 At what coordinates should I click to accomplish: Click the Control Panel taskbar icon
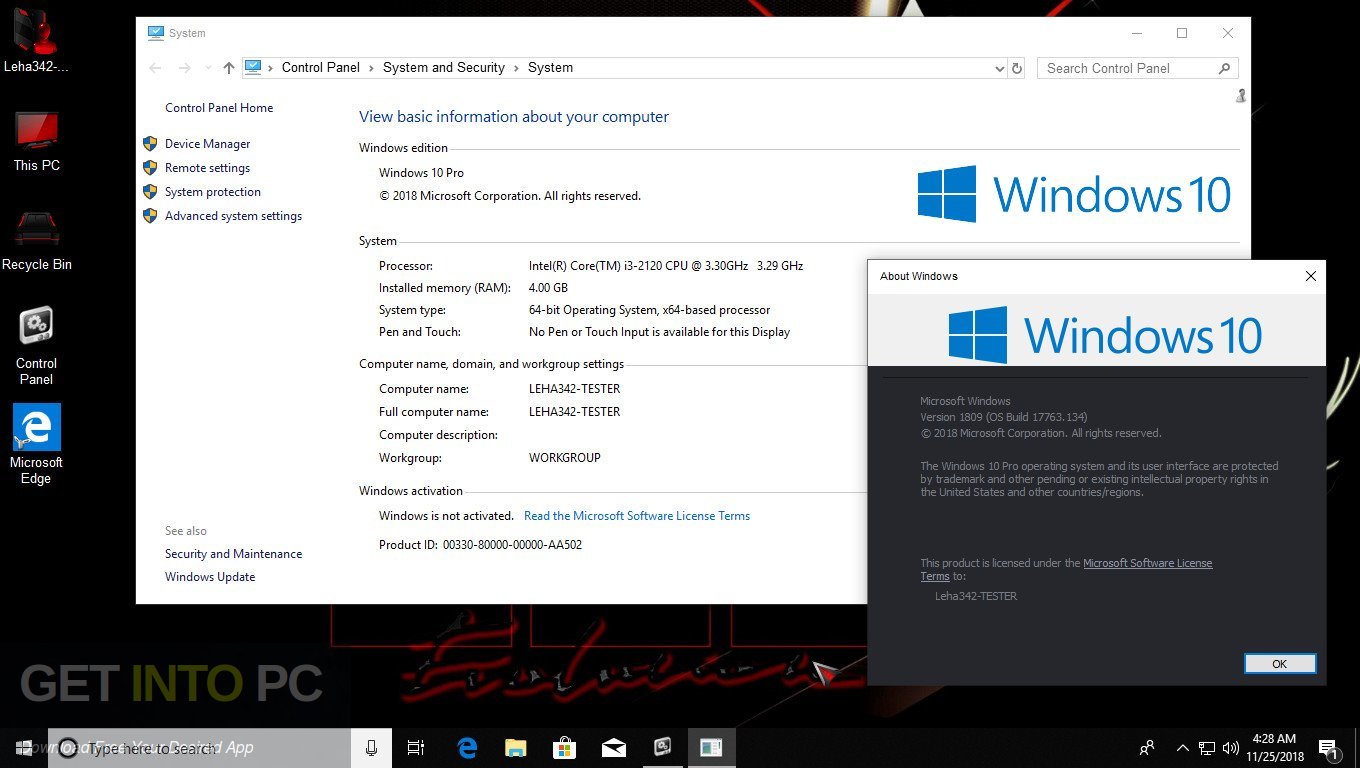[x=662, y=747]
